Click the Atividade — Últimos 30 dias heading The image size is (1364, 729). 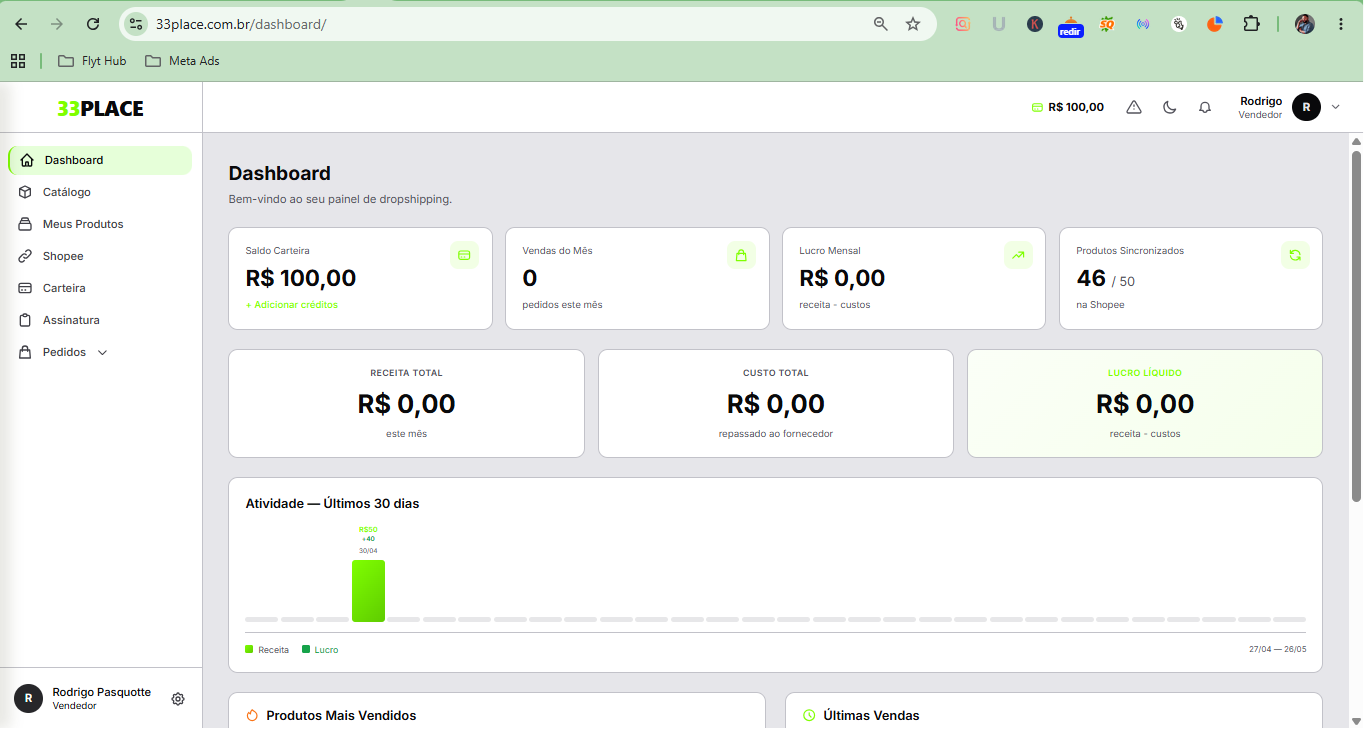click(x=332, y=504)
